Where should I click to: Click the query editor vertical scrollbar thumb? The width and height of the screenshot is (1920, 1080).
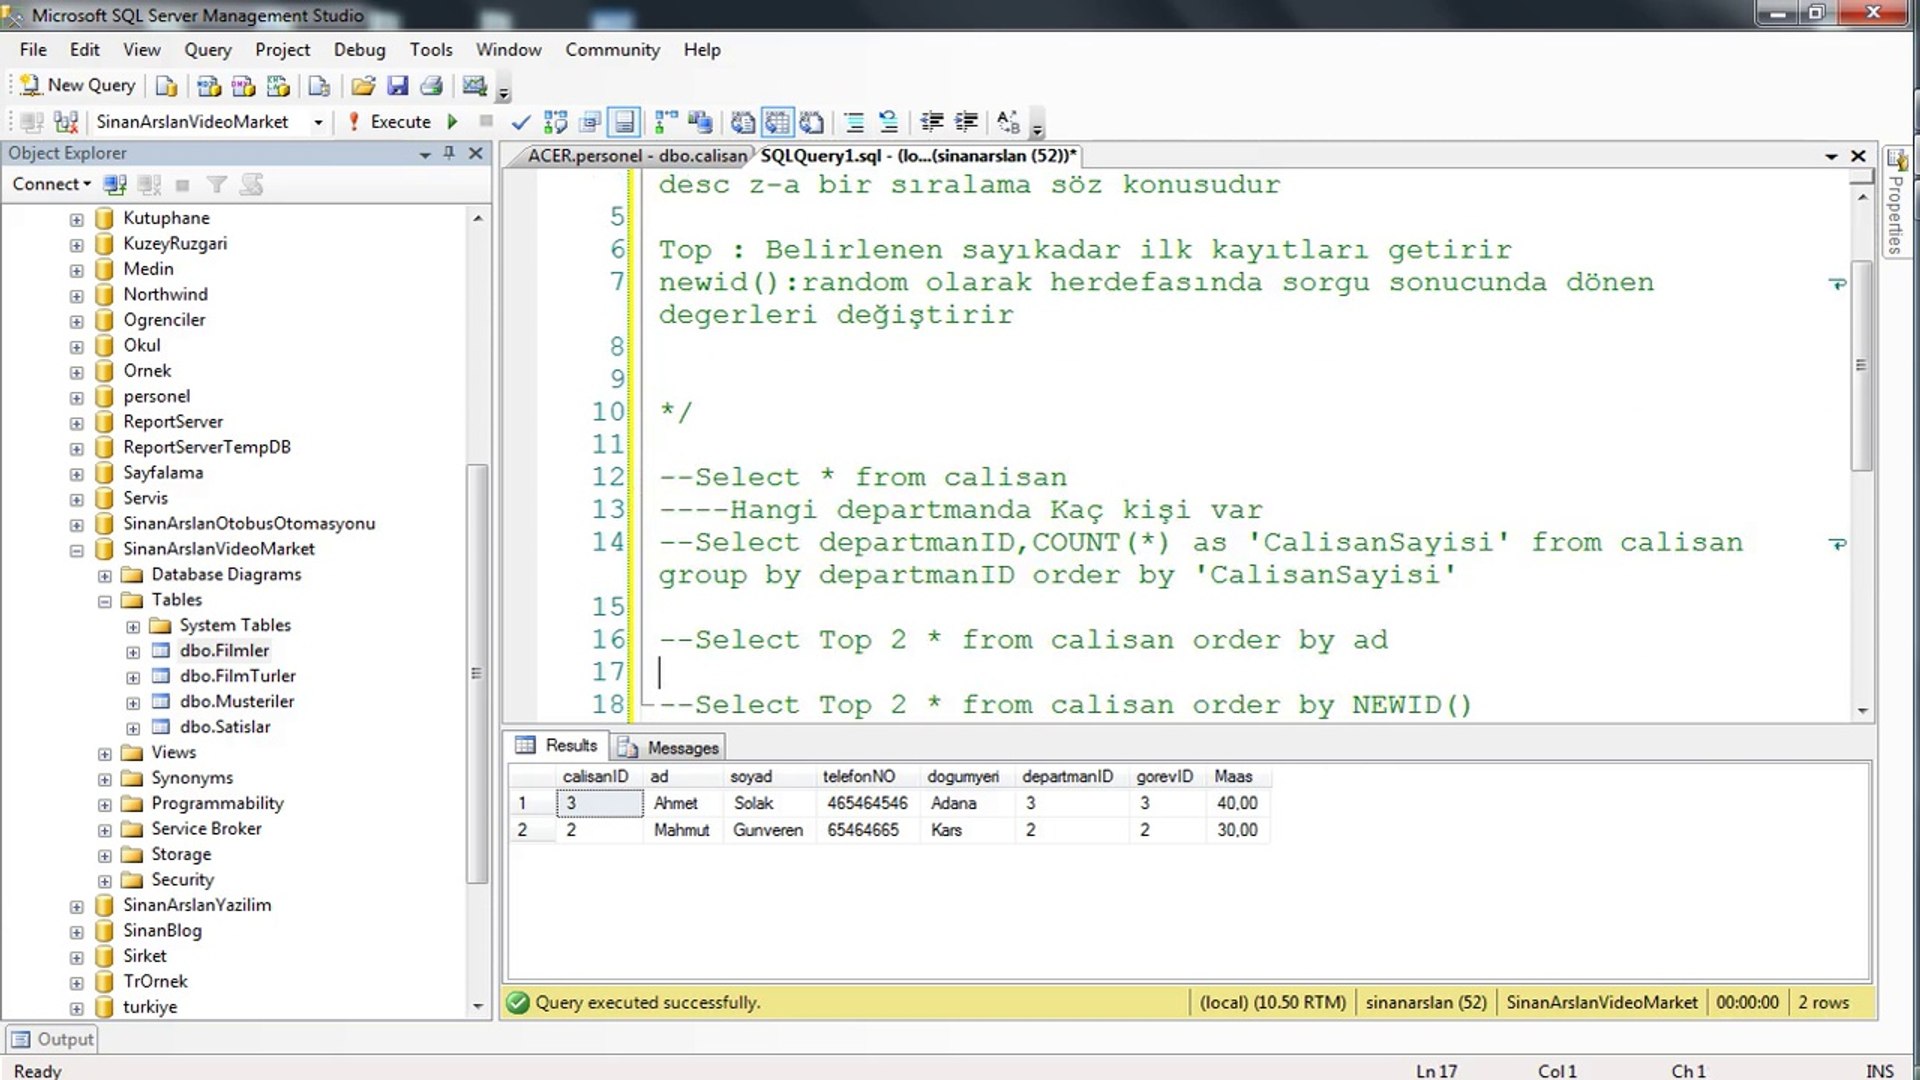[1861, 365]
